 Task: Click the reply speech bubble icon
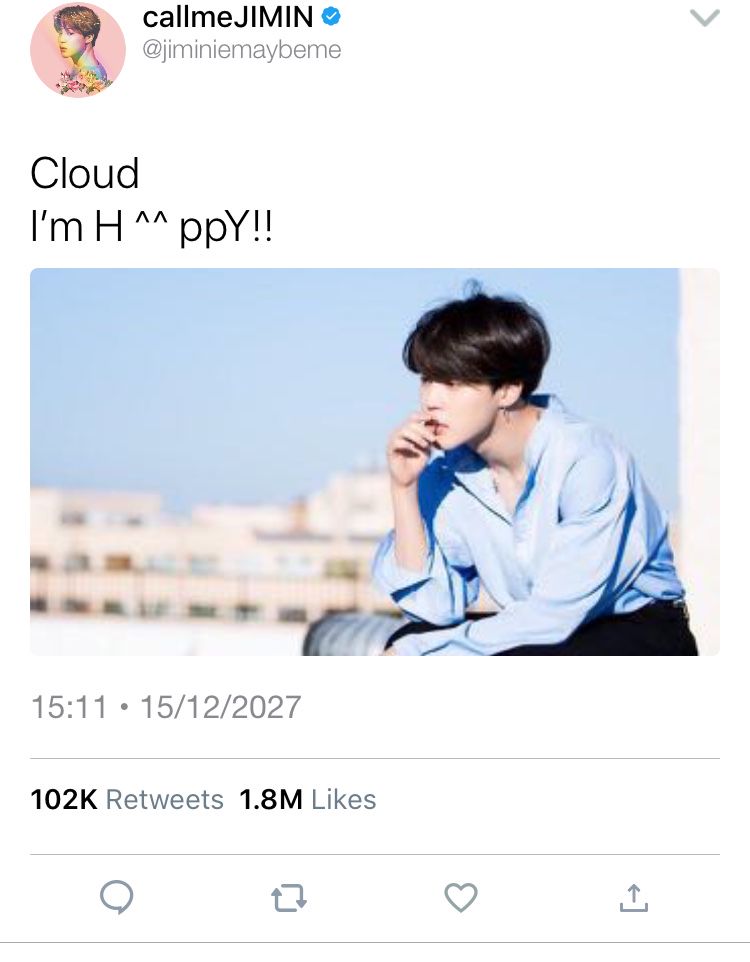click(117, 898)
